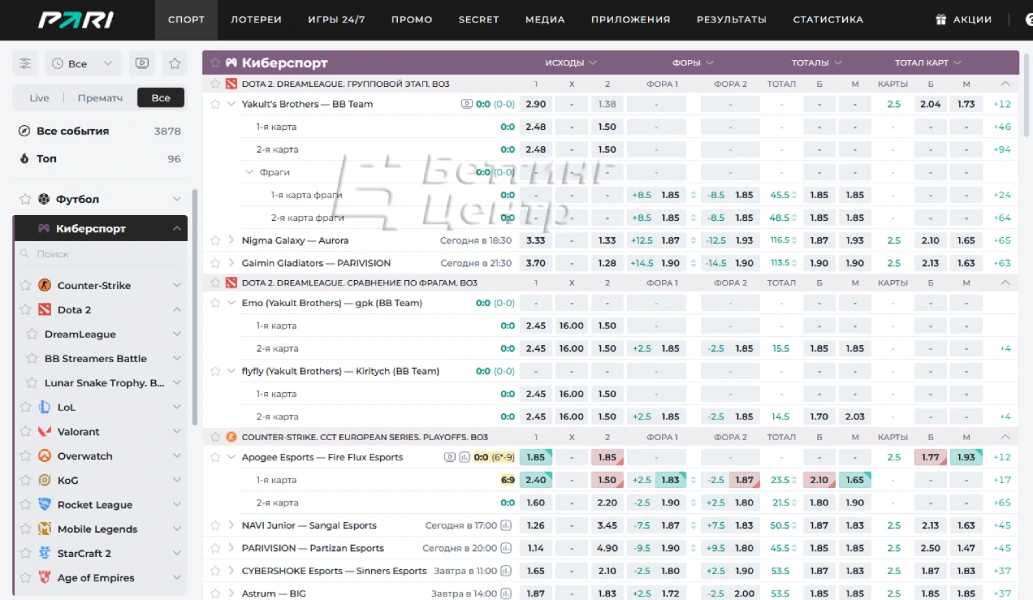The image size is (1033, 600).
Task: Favorite Dota 2 in the sidebar
Action: 25,310
